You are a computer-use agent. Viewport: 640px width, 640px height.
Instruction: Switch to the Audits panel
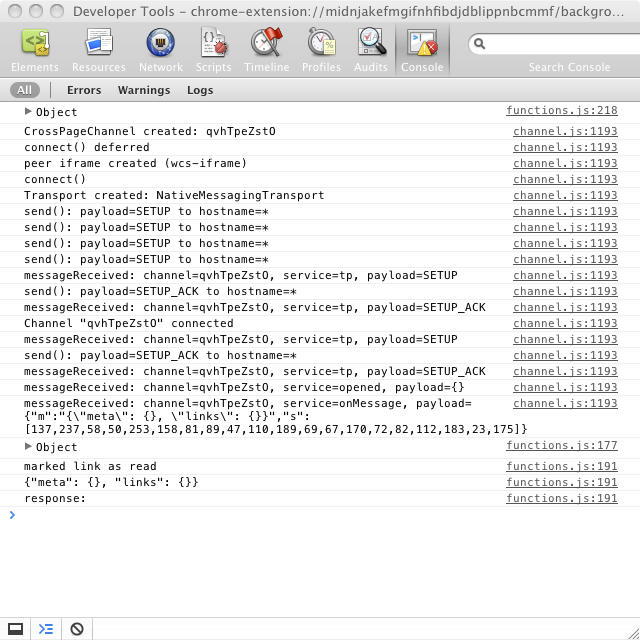[x=371, y=50]
